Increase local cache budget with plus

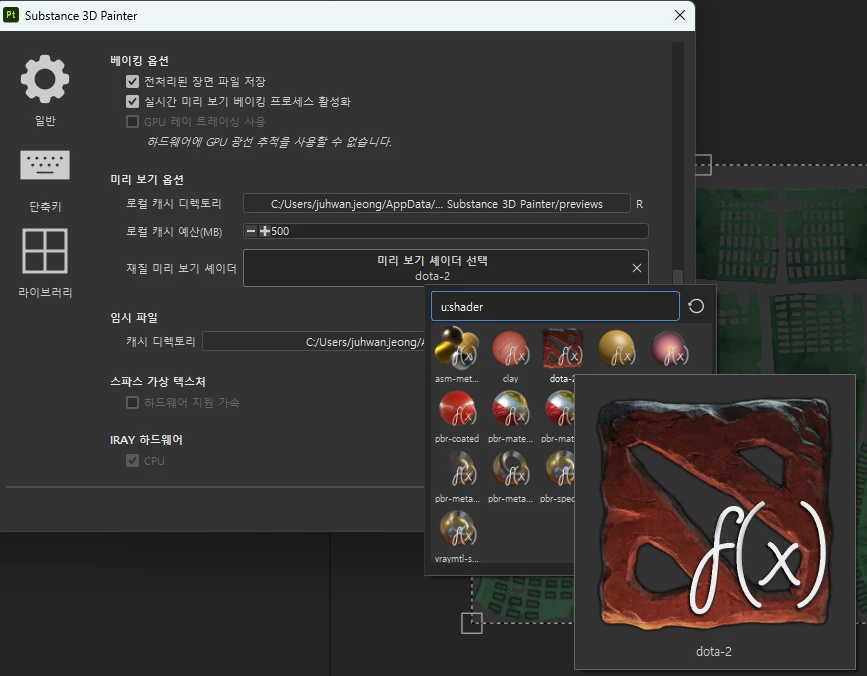[264, 231]
